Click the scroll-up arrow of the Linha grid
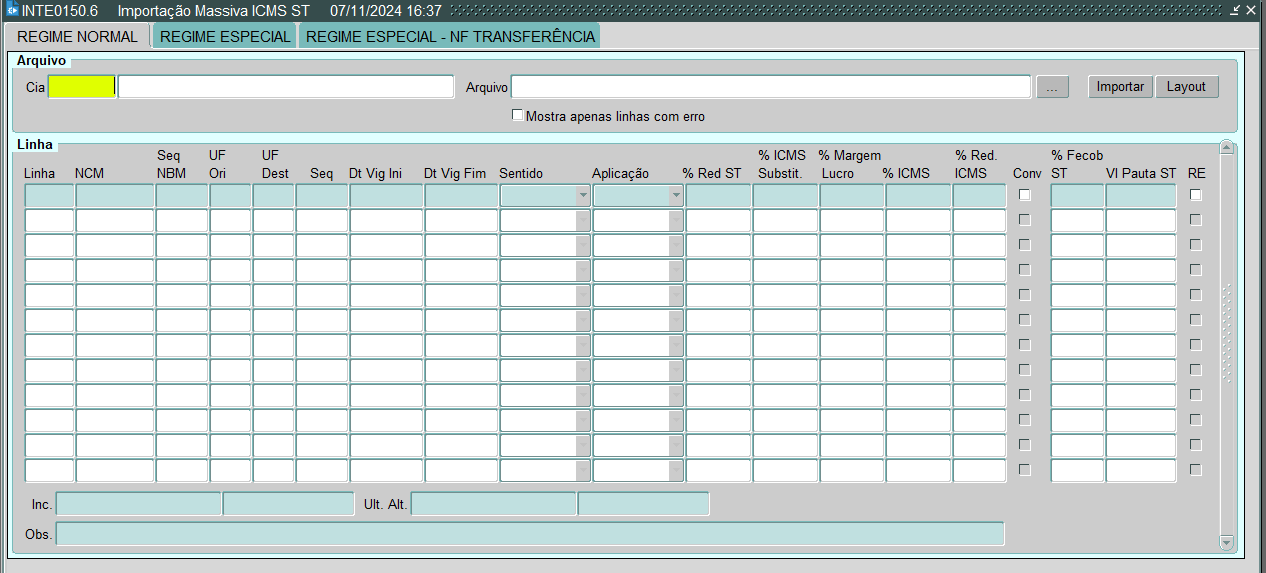 click(1227, 149)
